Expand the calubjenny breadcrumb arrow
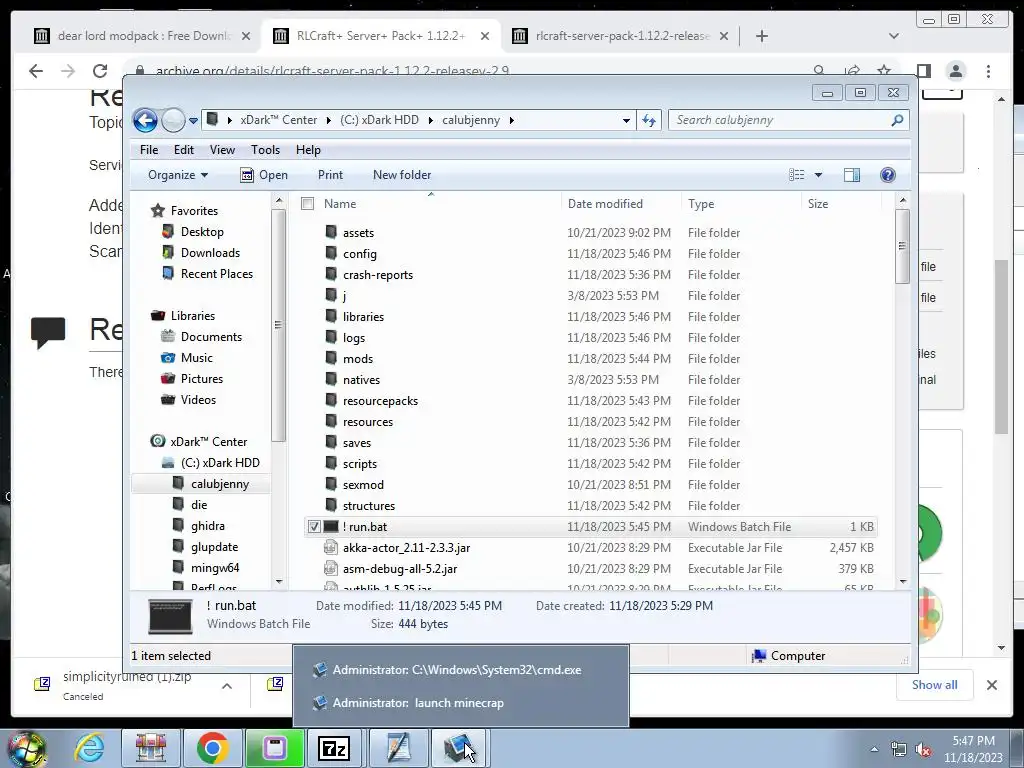 point(511,120)
